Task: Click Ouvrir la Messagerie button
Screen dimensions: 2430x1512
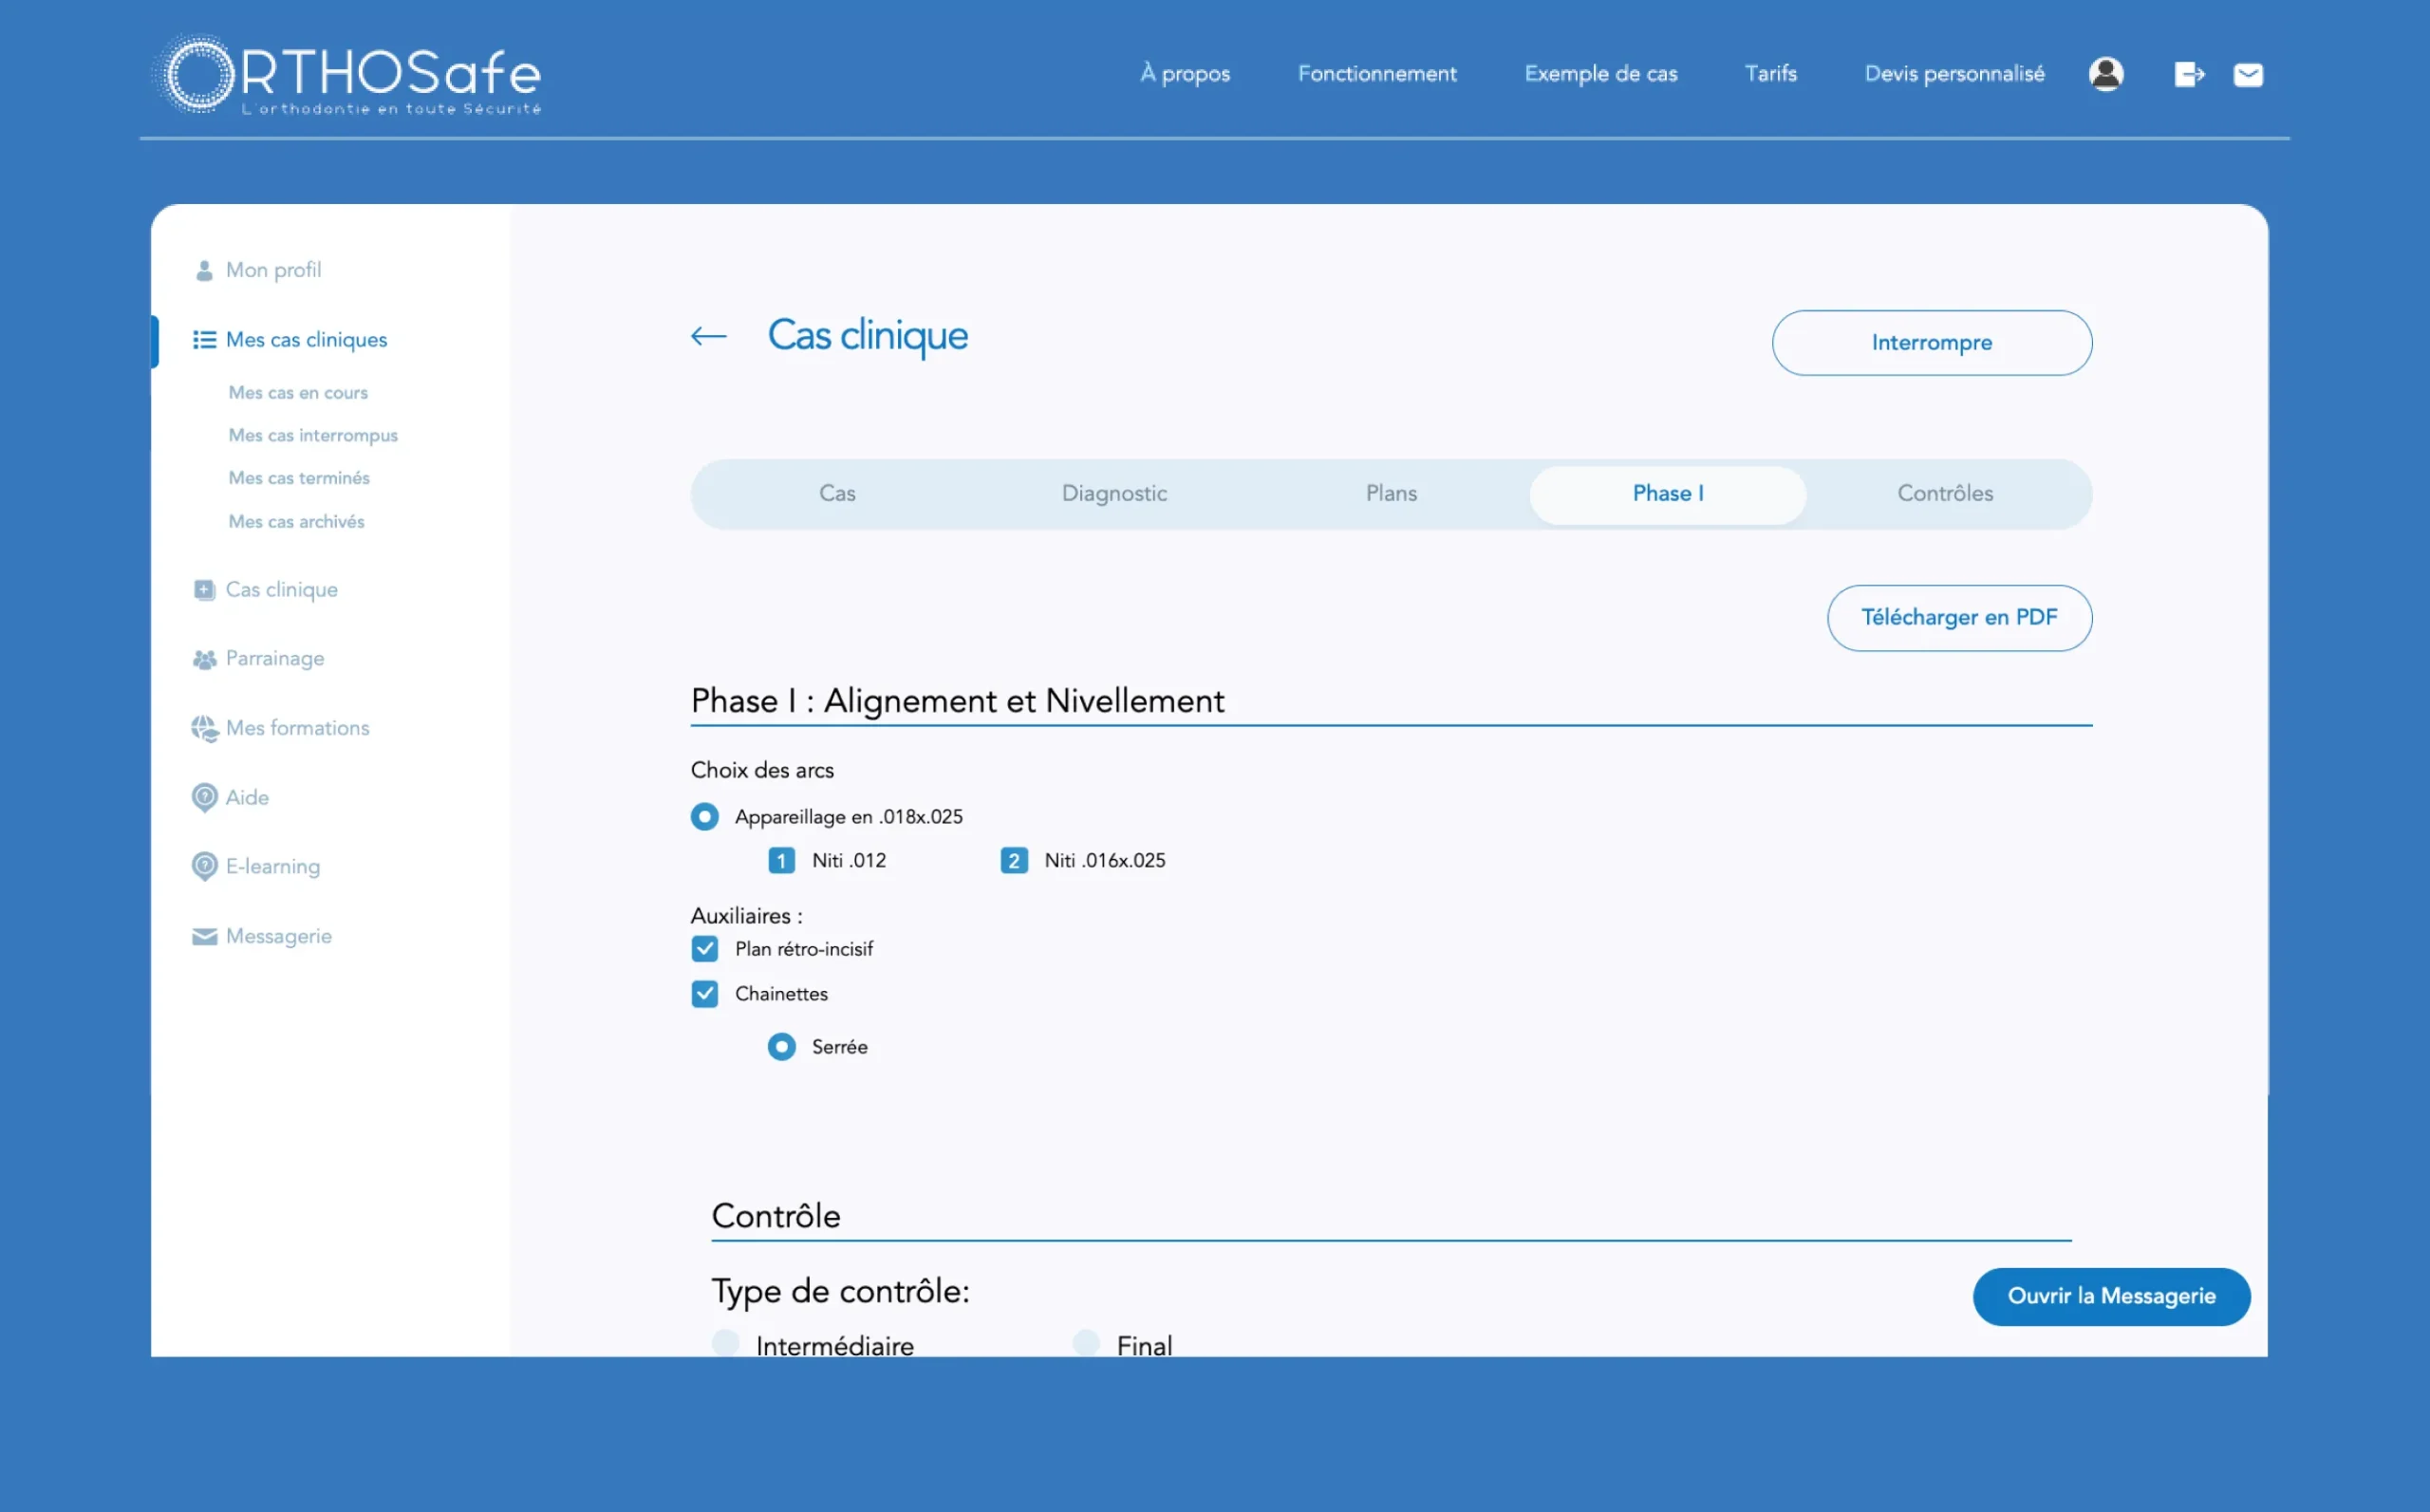Action: point(2111,1297)
